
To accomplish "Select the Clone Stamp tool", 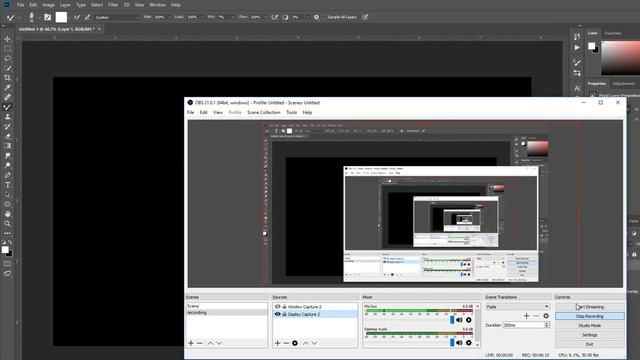I will (x=7, y=117).
